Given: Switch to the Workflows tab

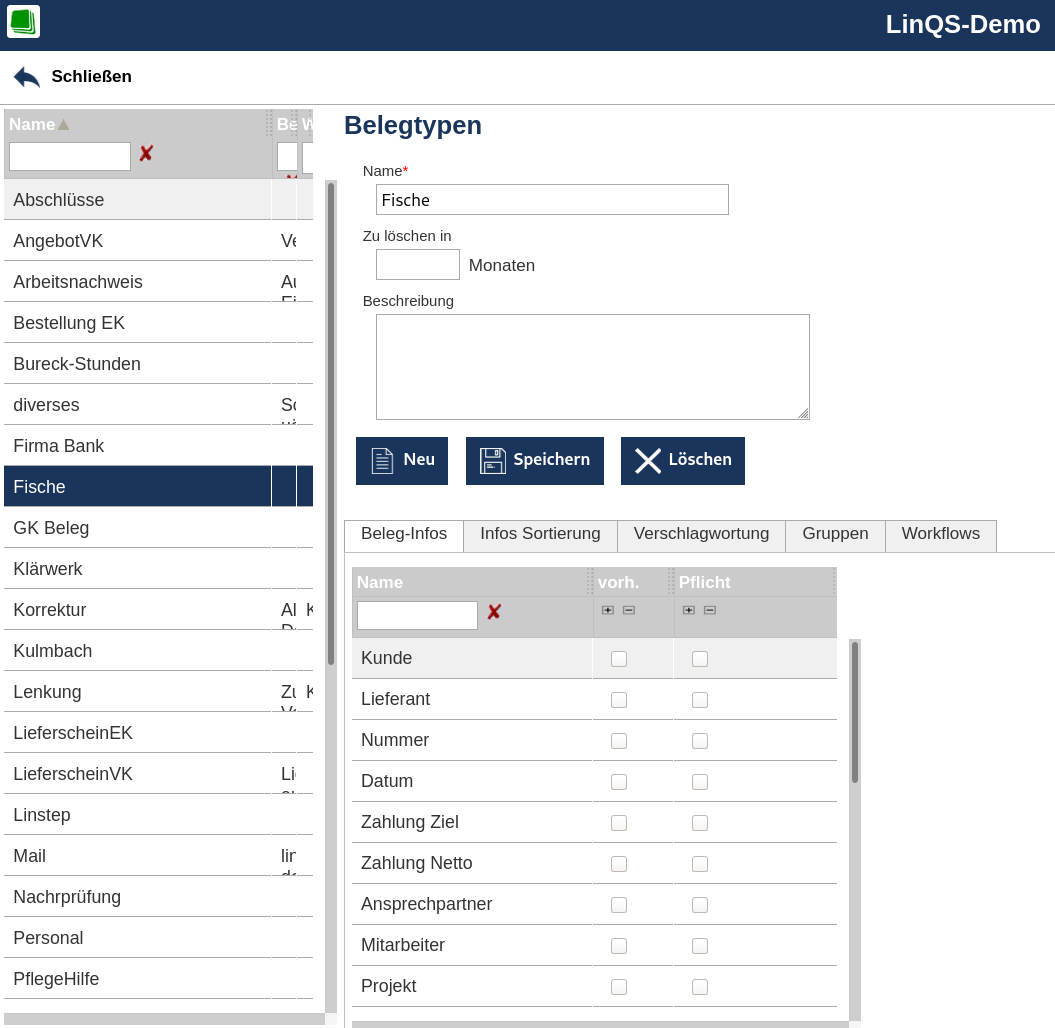Looking at the screenshot, I should click(x=940, y=534).
